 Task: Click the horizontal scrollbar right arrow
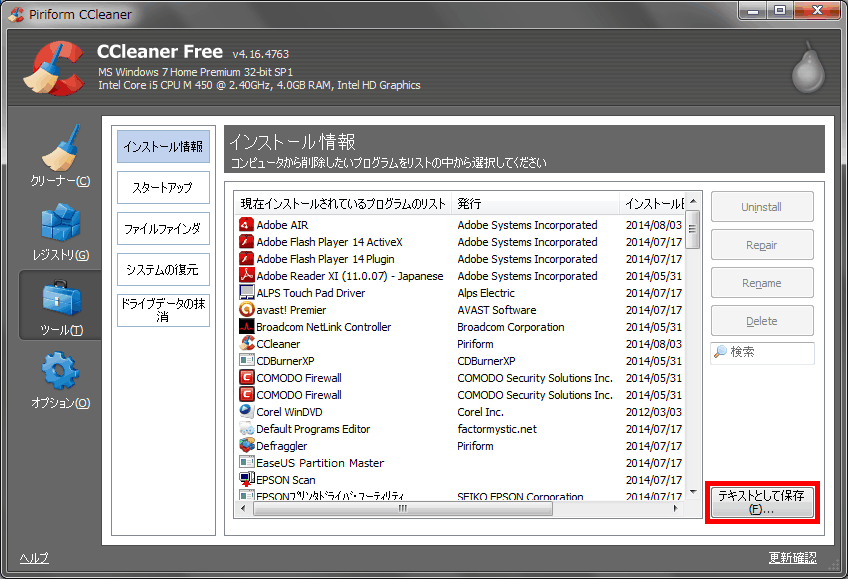click(675, 508)
